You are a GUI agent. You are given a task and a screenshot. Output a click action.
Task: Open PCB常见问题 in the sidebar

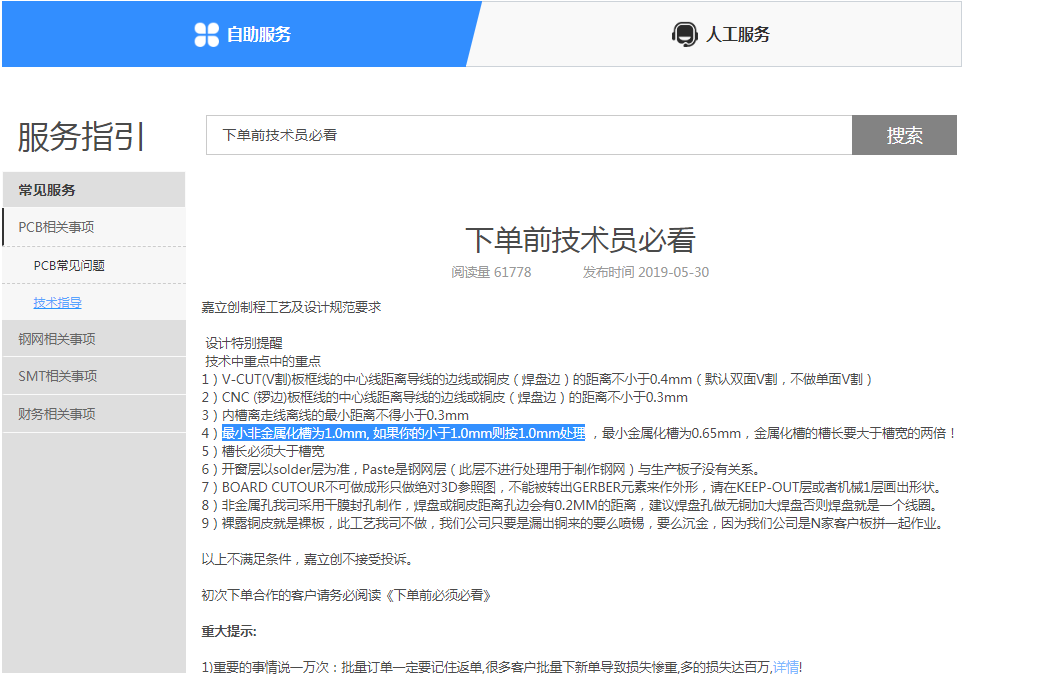pos(69,265)
